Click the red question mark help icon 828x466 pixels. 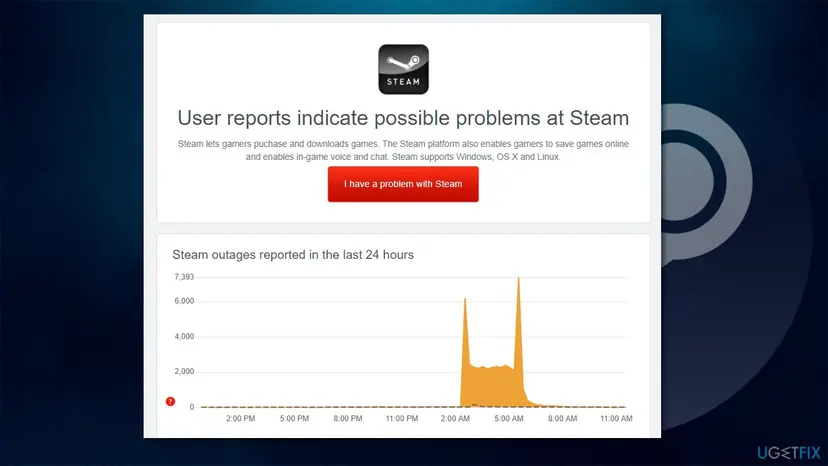(170, 402)
